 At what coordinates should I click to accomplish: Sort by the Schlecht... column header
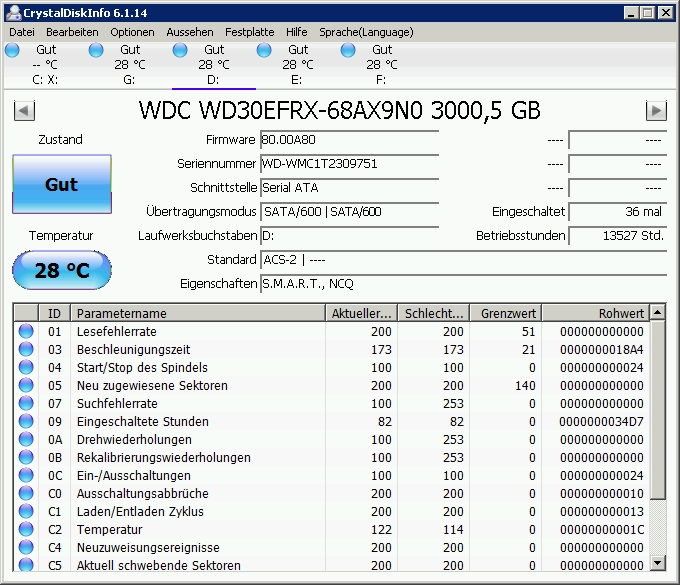(x=433, y=313)
